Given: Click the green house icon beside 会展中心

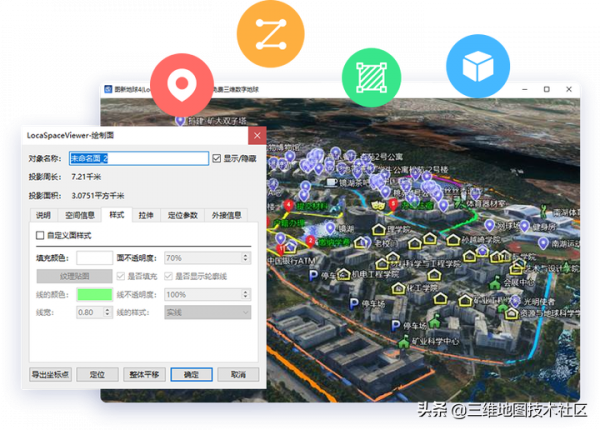Looking at the screenshot, I should pyautogui.click(x=495, y=282).
